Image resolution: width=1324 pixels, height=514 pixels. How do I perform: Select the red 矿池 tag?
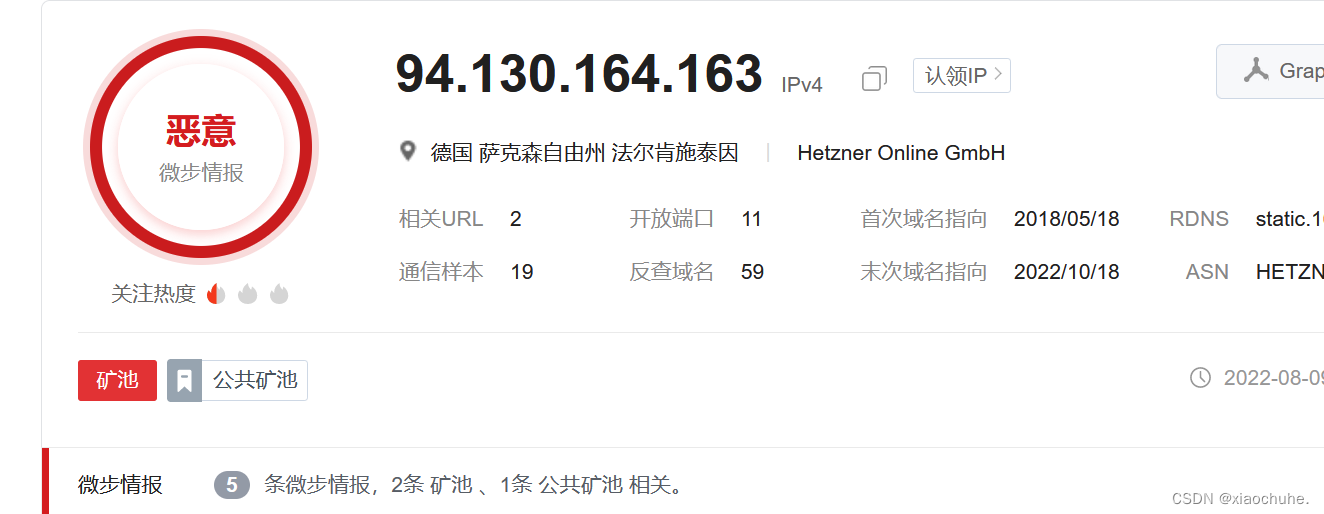[x=117, y=380]
